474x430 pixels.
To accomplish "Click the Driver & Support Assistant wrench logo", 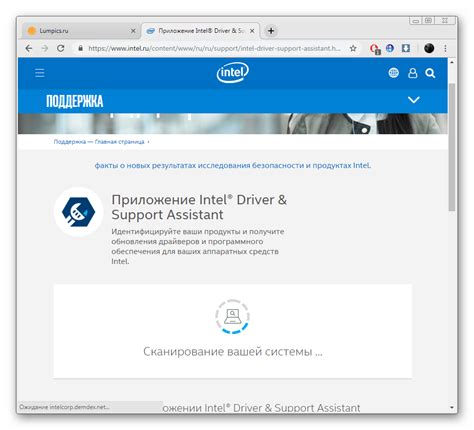I will [79, 212].
